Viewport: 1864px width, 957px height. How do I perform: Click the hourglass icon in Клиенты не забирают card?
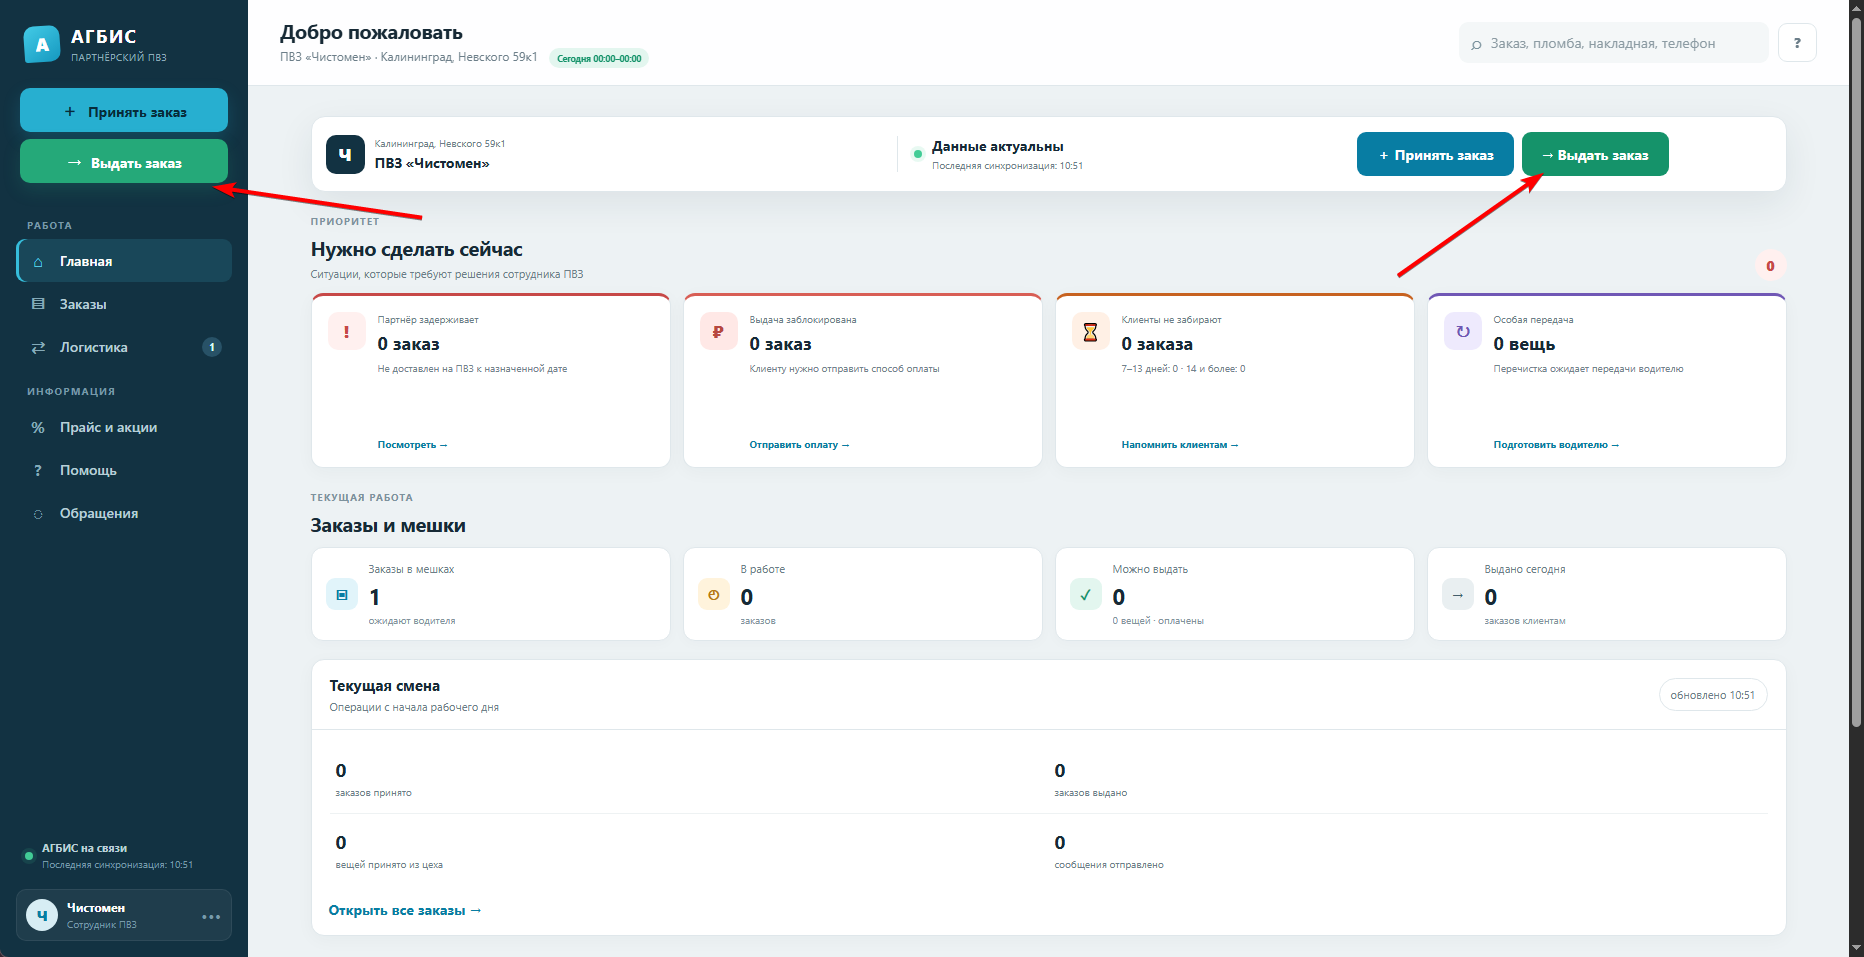click(x=1090, y=331)
